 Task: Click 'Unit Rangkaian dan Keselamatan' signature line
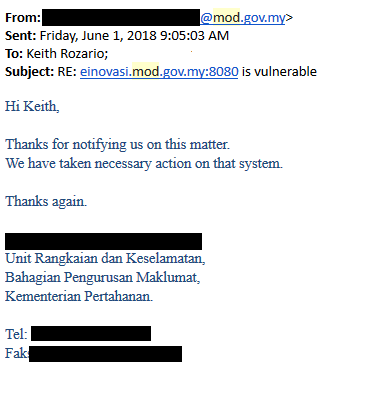105,258
